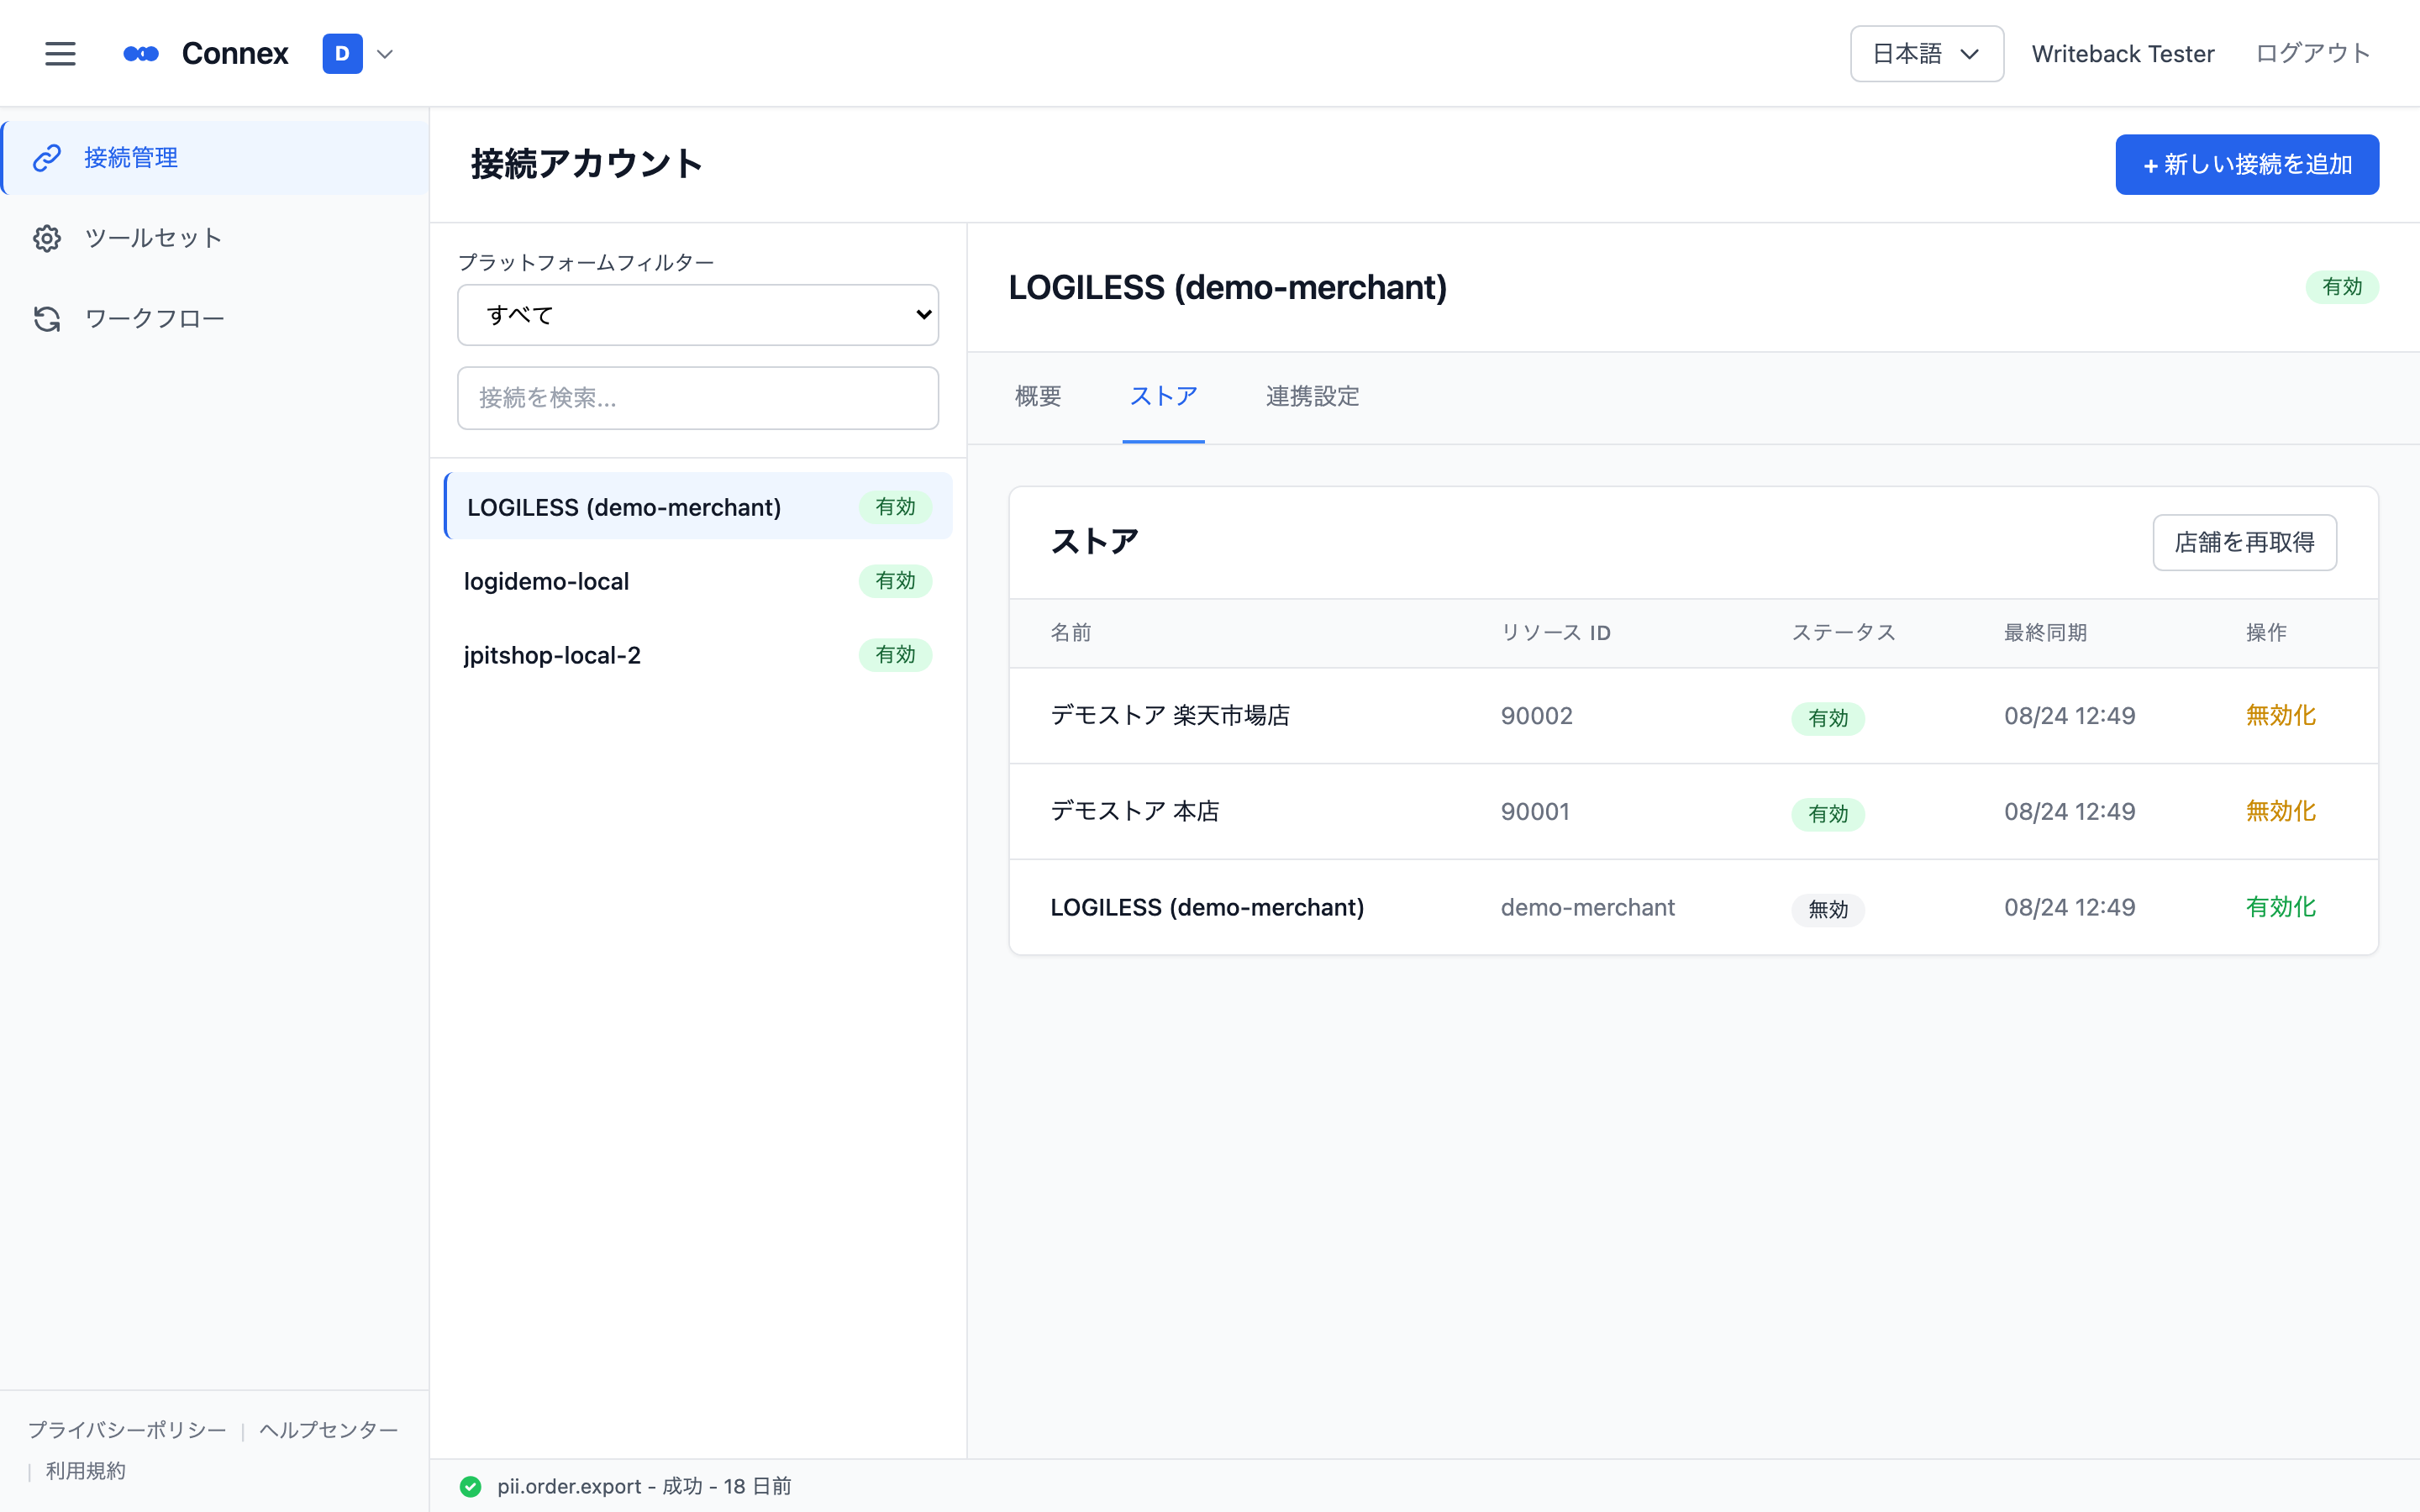The height and width of the screenshot is (1512, 2420).
Task: Select the jpitshop-local-2 connection
Action: [x=698, y=655]
